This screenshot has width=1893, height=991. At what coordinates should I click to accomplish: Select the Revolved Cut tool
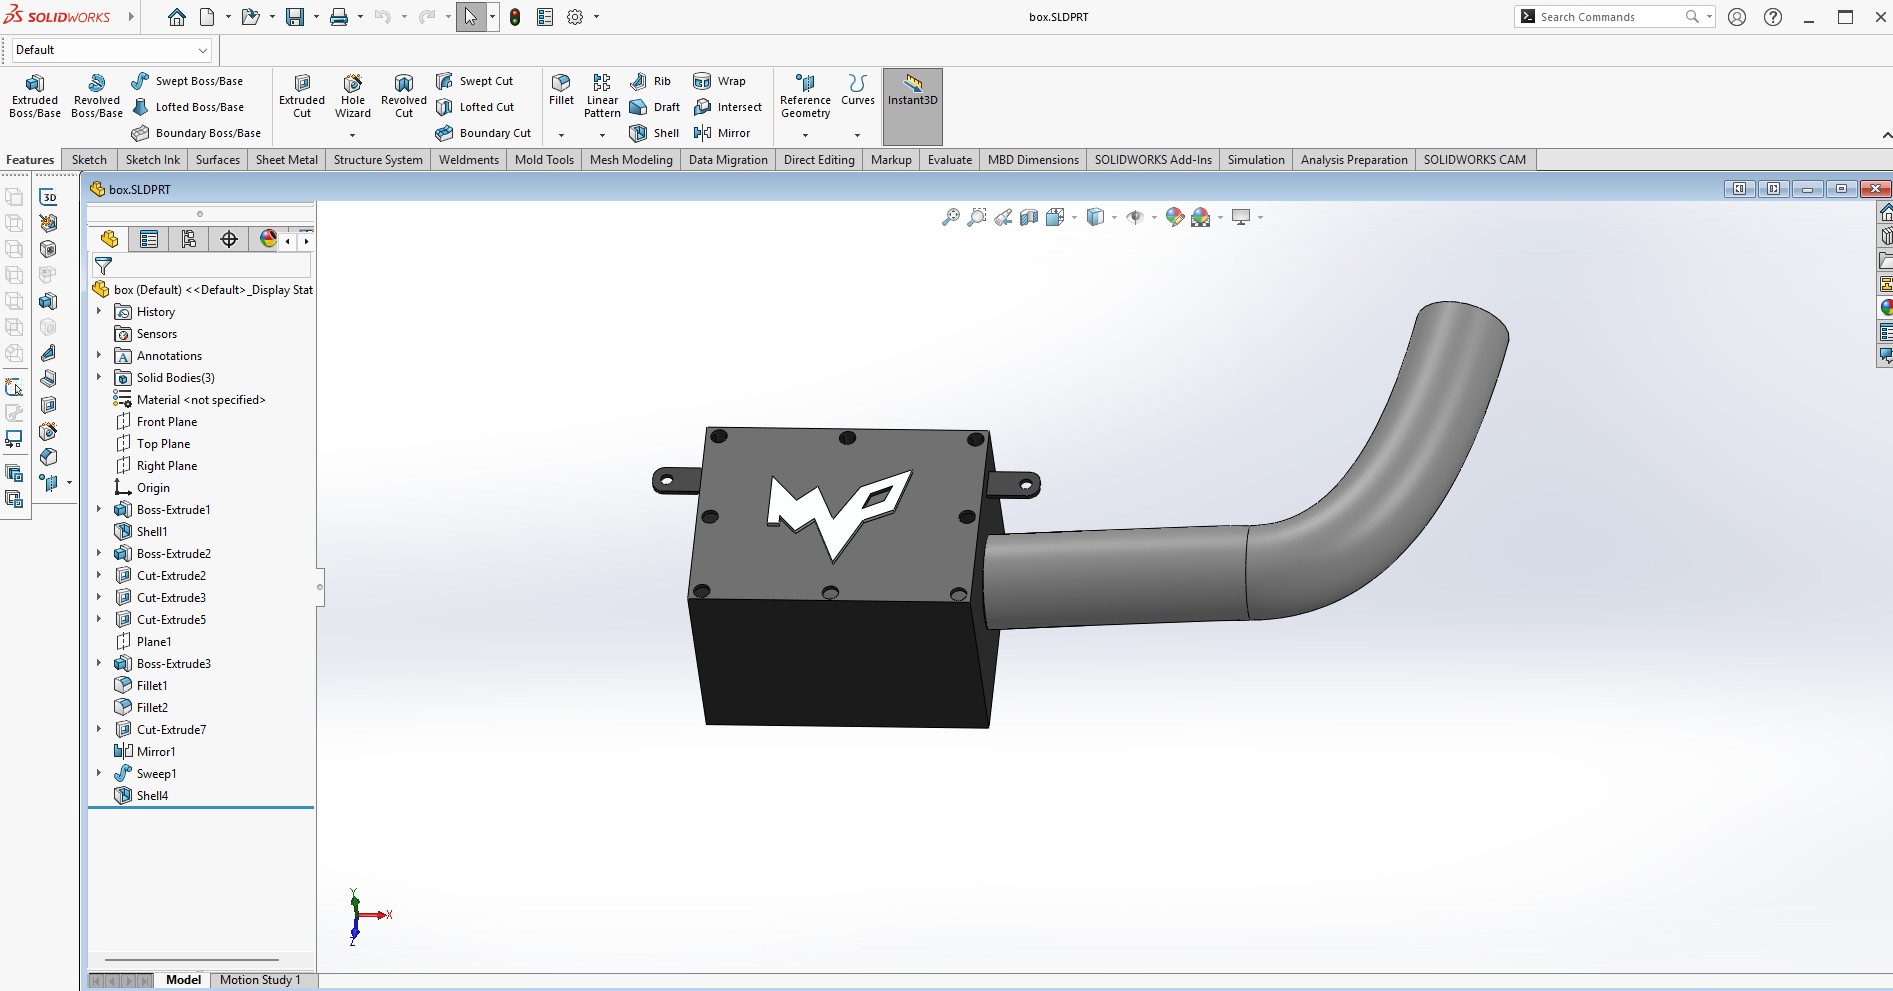point(404,96)
